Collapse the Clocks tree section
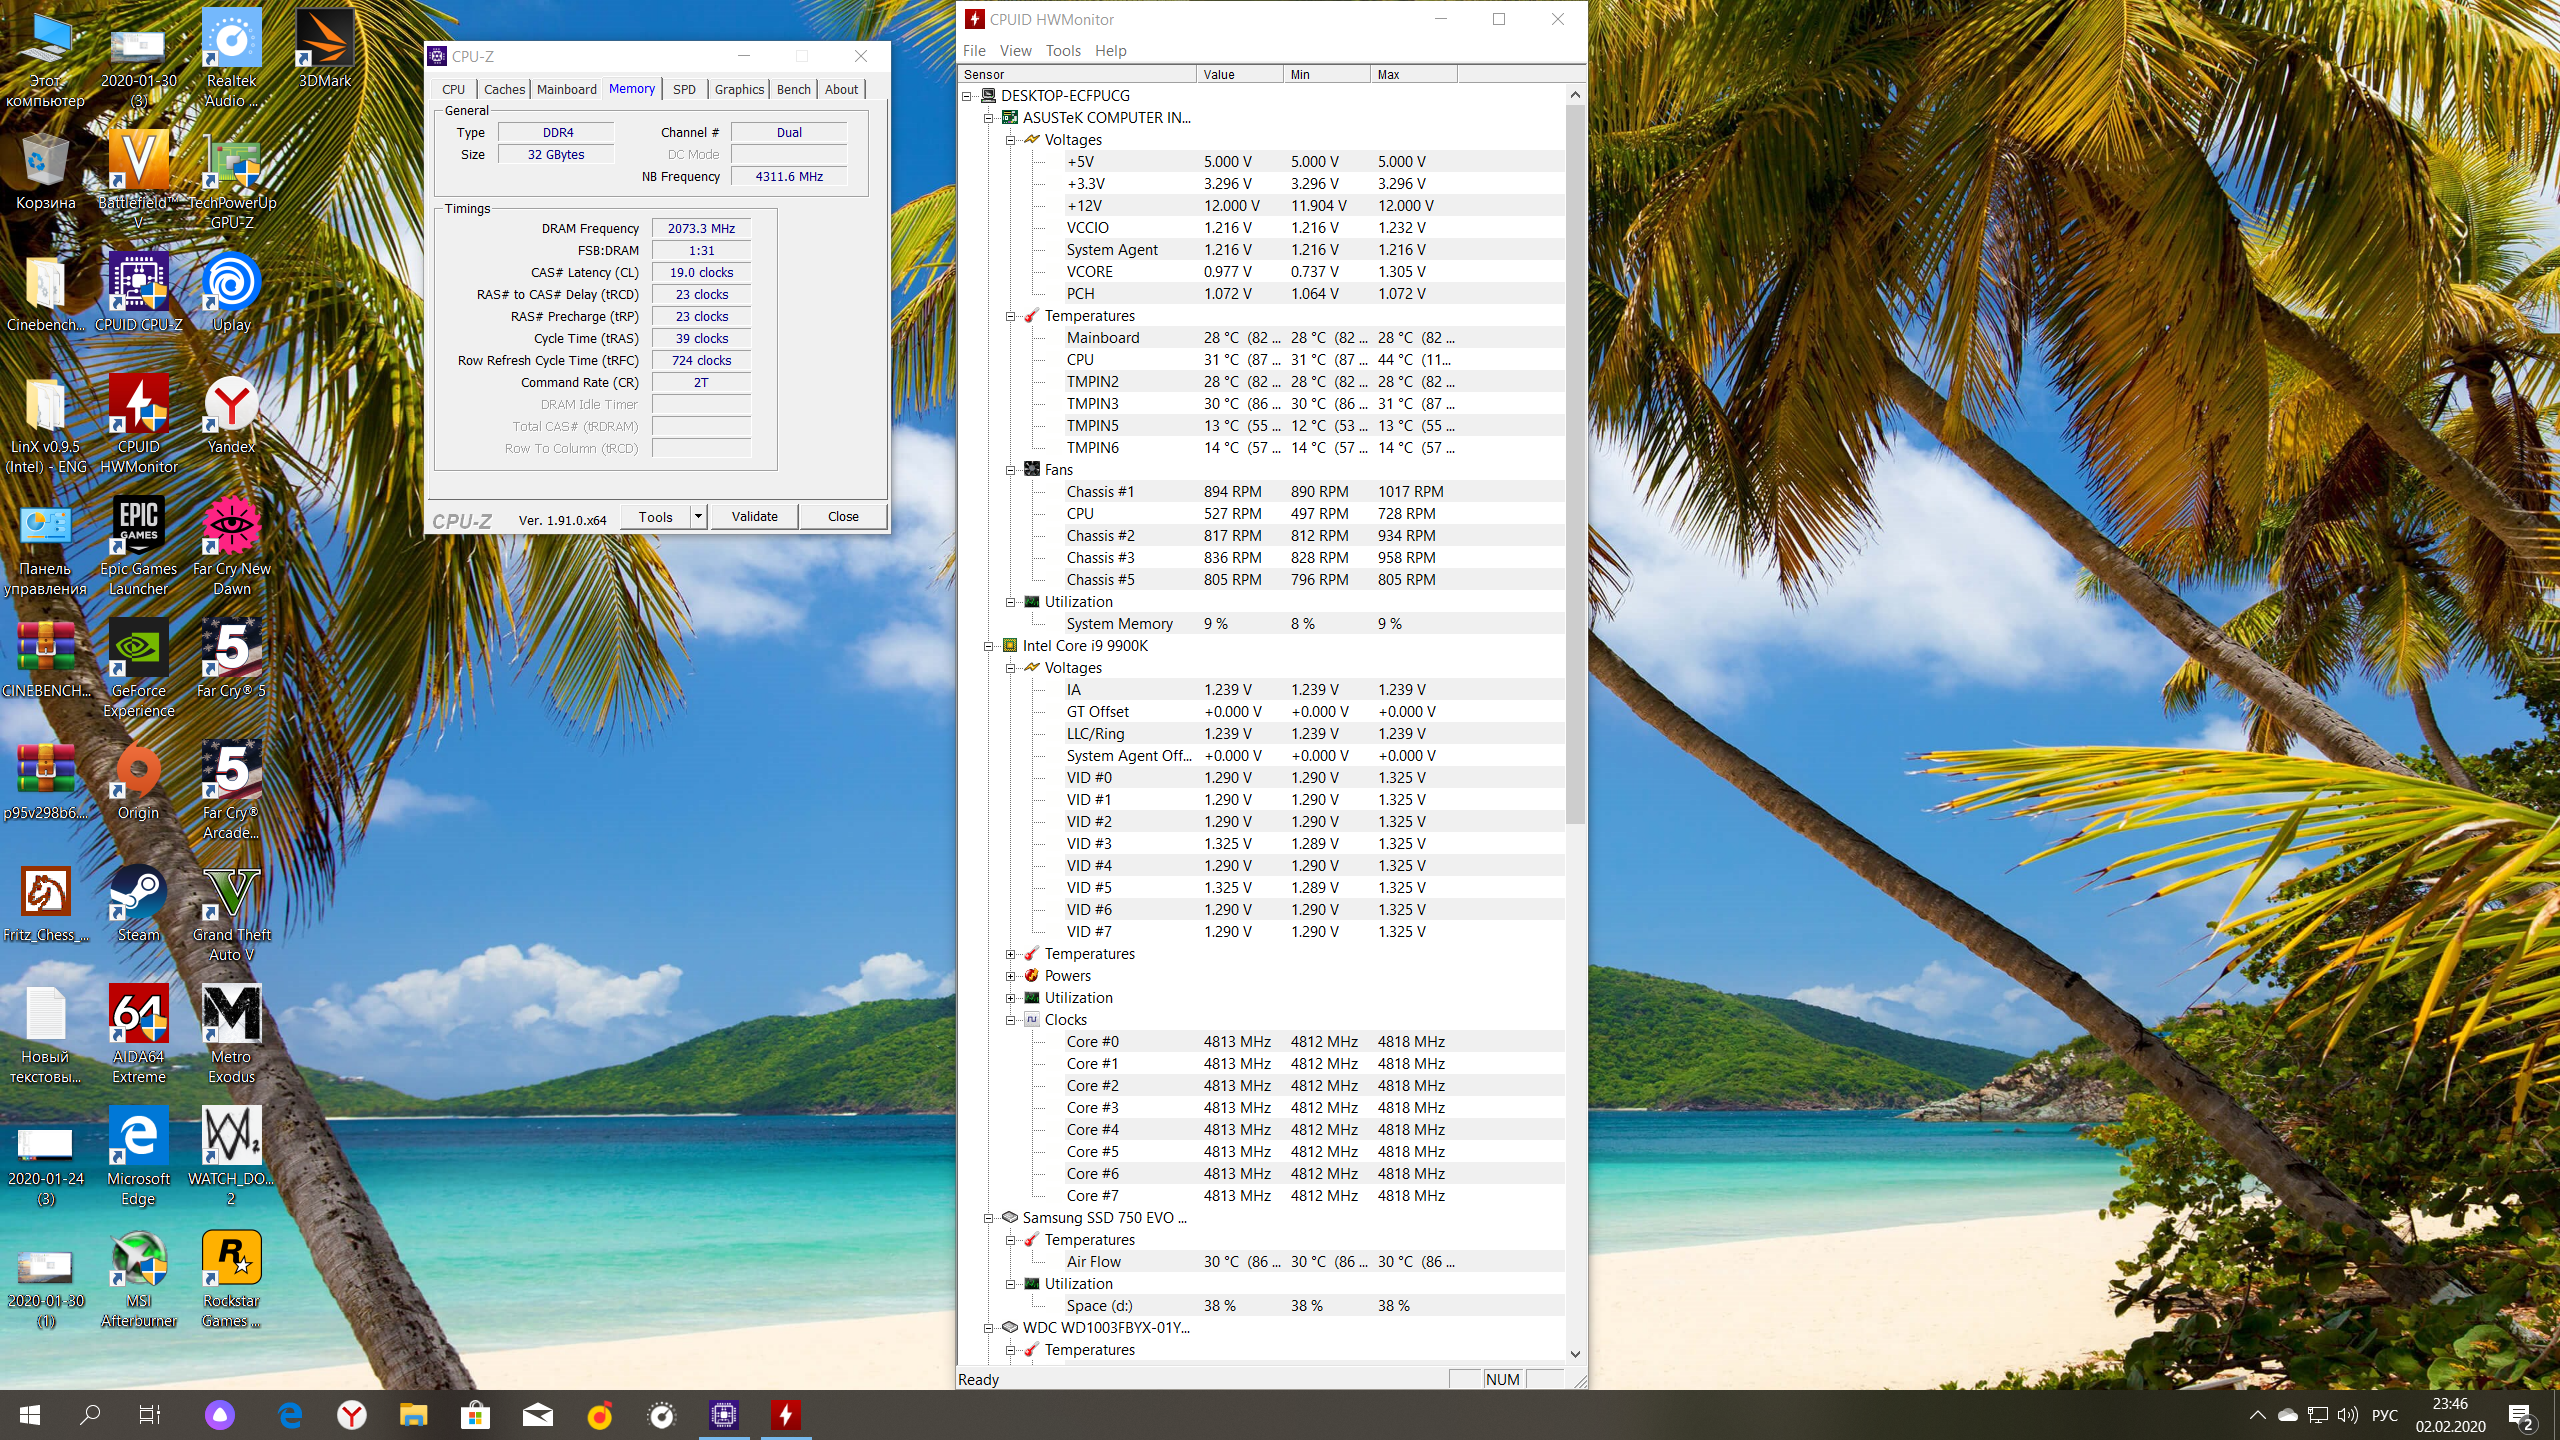Viewport: 2560px width, 1440px height. tap(1010, 1020)
